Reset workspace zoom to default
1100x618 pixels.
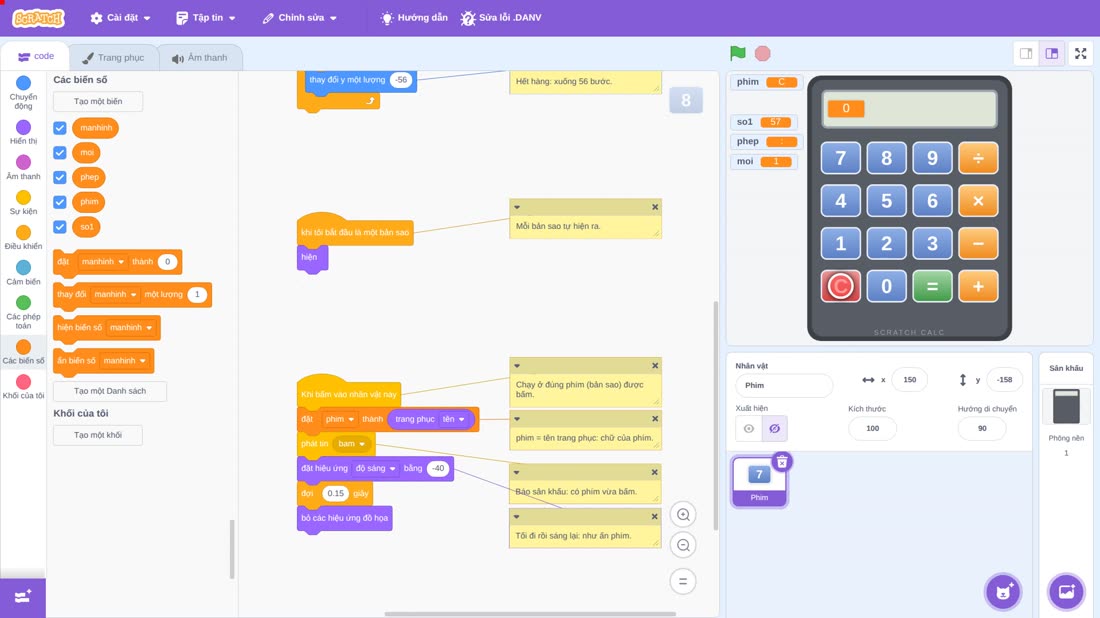[x=683, y=581]
